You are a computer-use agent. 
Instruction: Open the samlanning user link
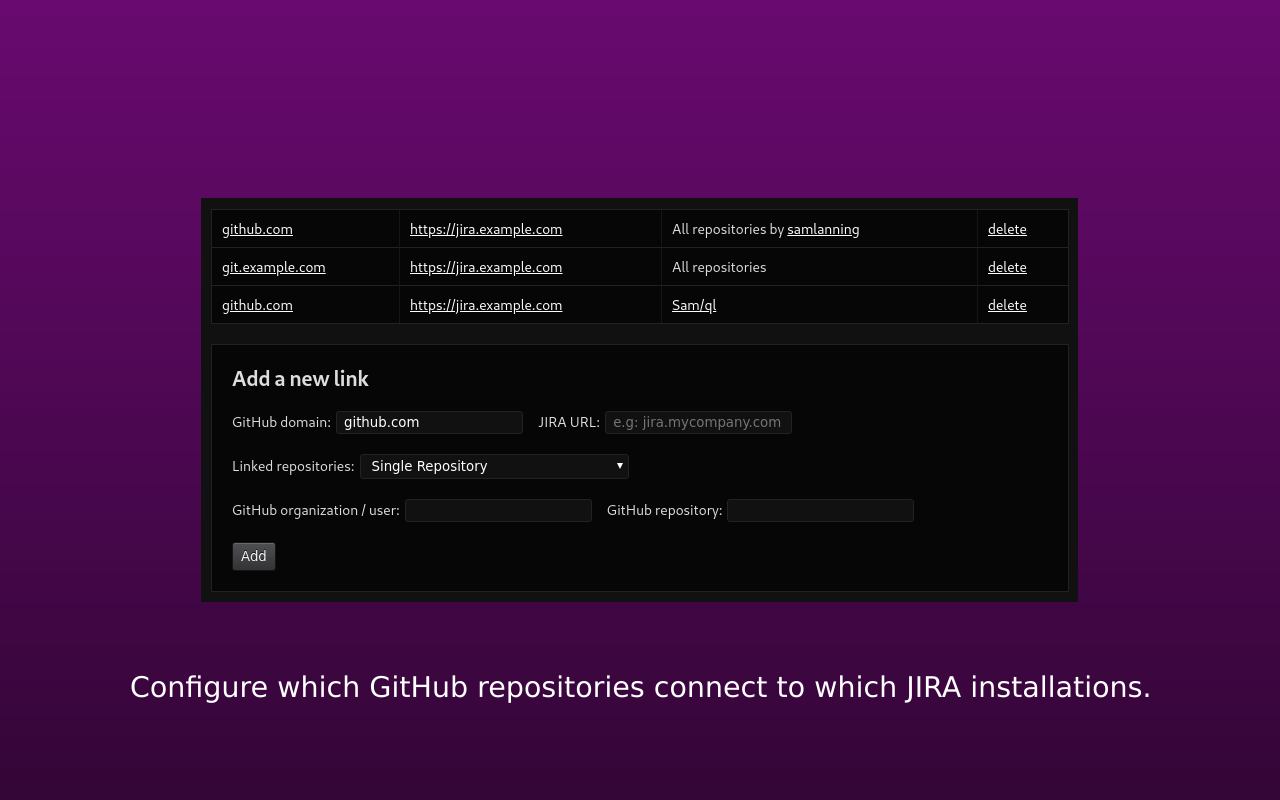tap(823, 229)
